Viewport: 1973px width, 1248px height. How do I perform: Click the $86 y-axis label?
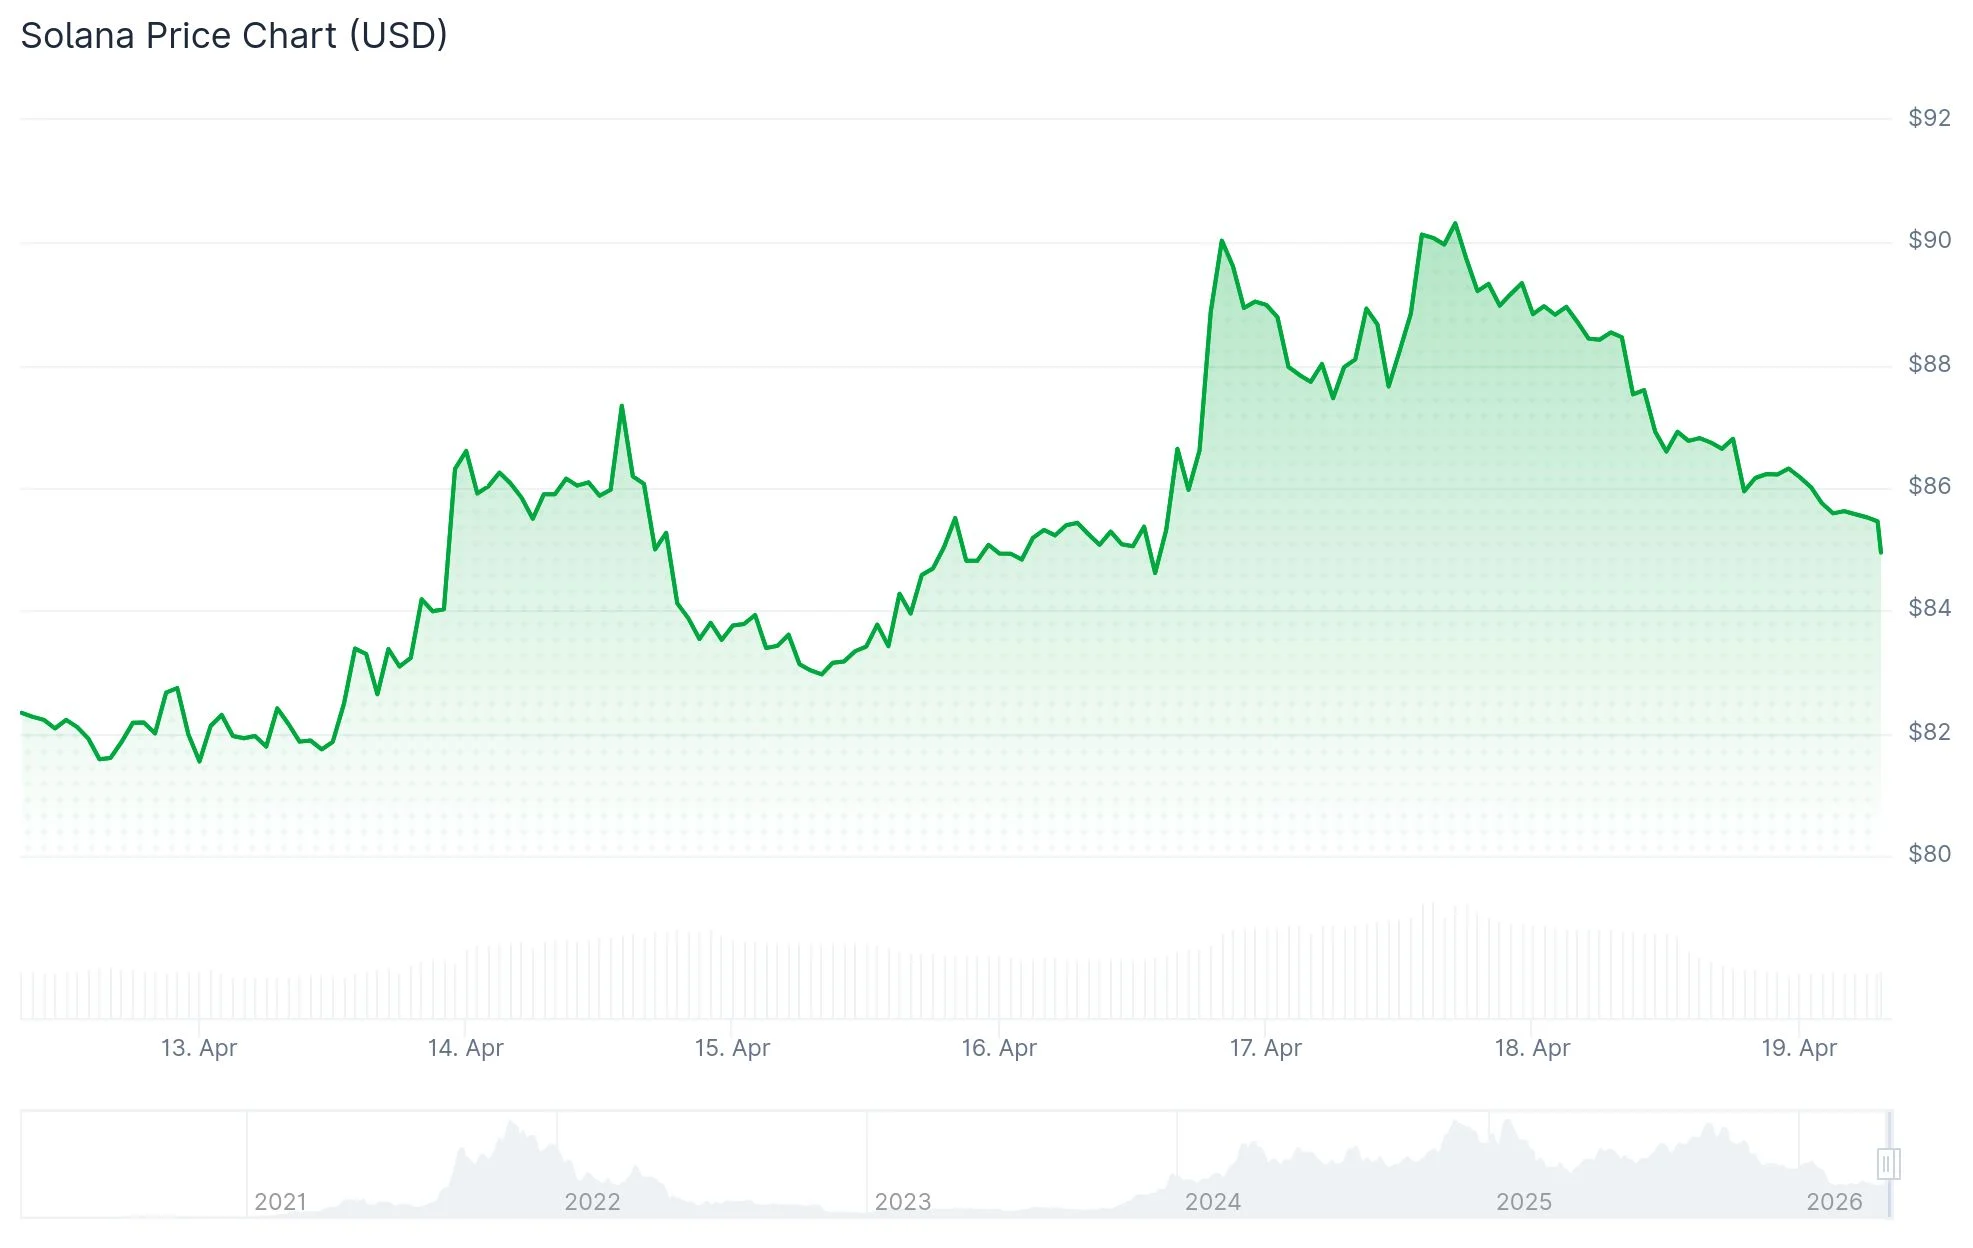pos(1929,486)
